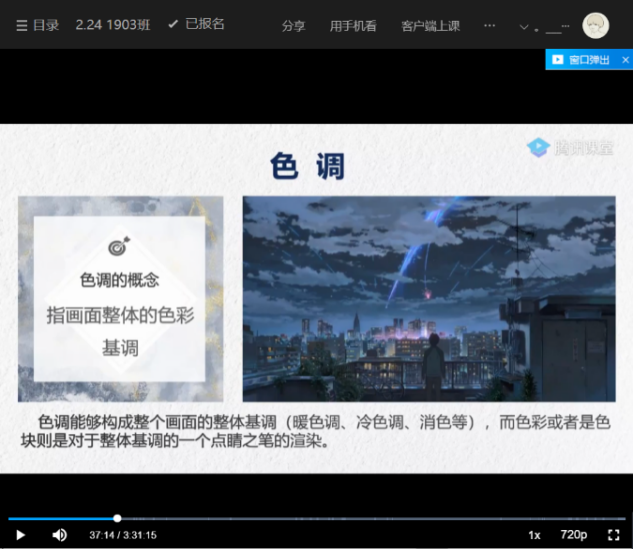The image size is (633, 549).
Task: Open 客户端上课 link
Action: 429,25
